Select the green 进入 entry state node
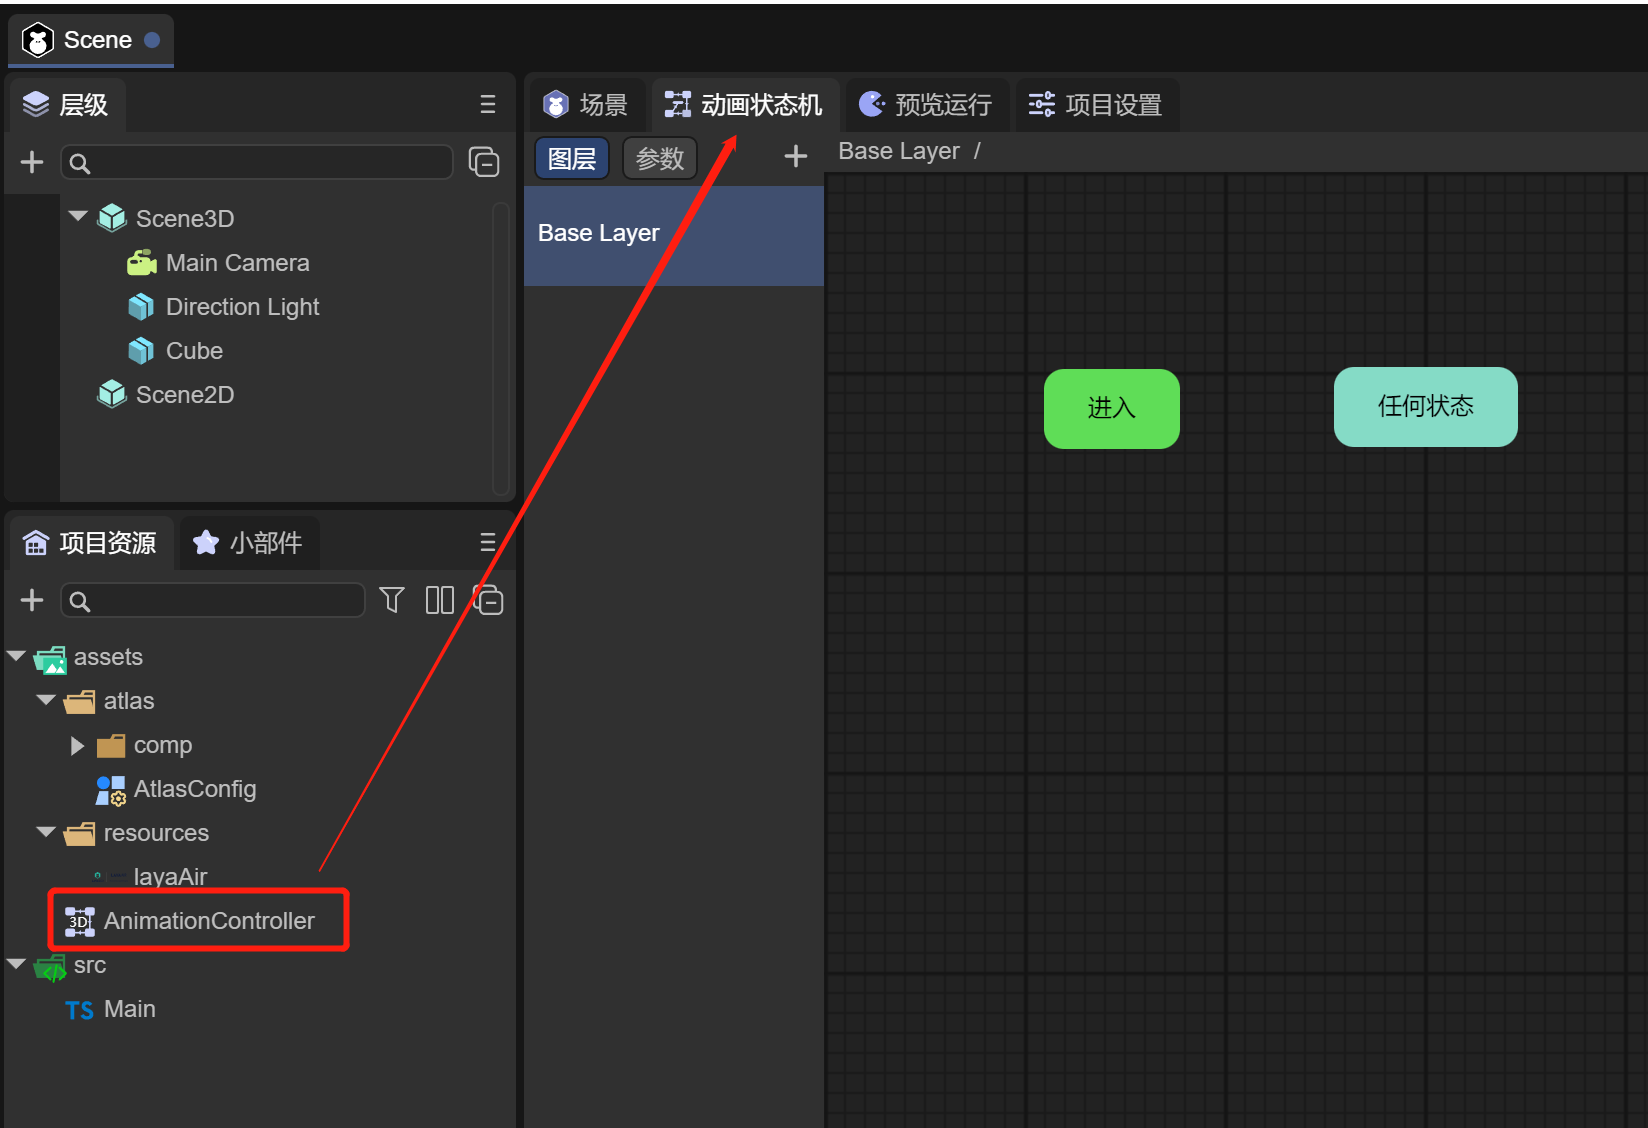1648x1128 pixels. click(1111, 408)
